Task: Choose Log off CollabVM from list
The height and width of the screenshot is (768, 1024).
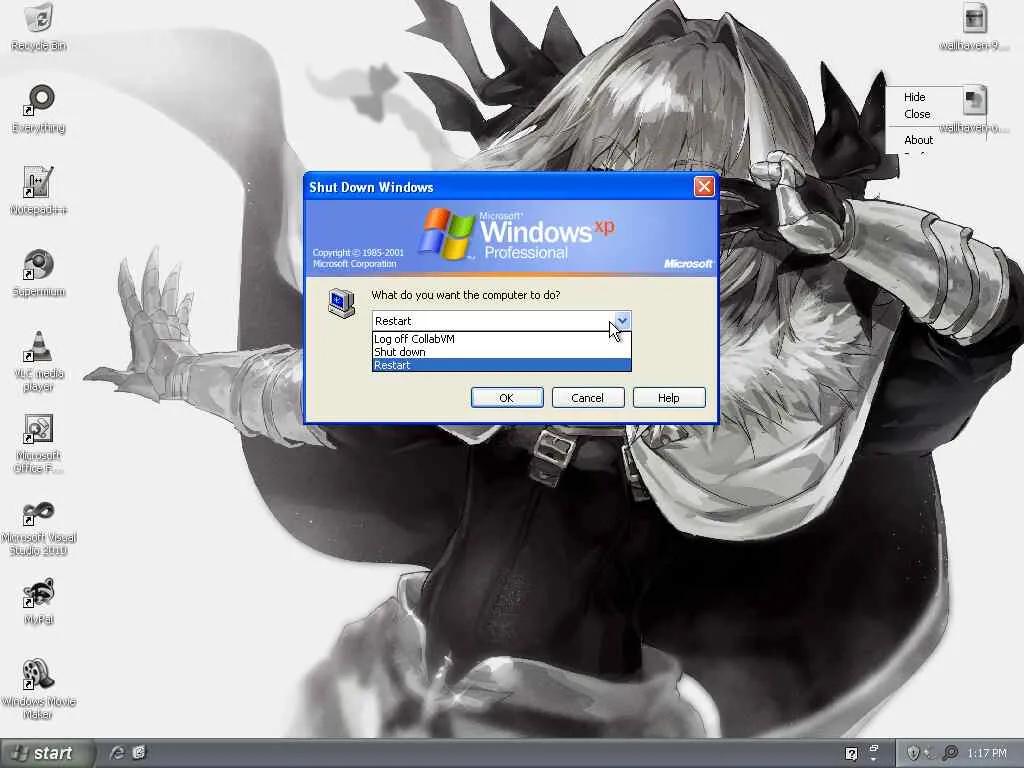Action: (502, 339)
